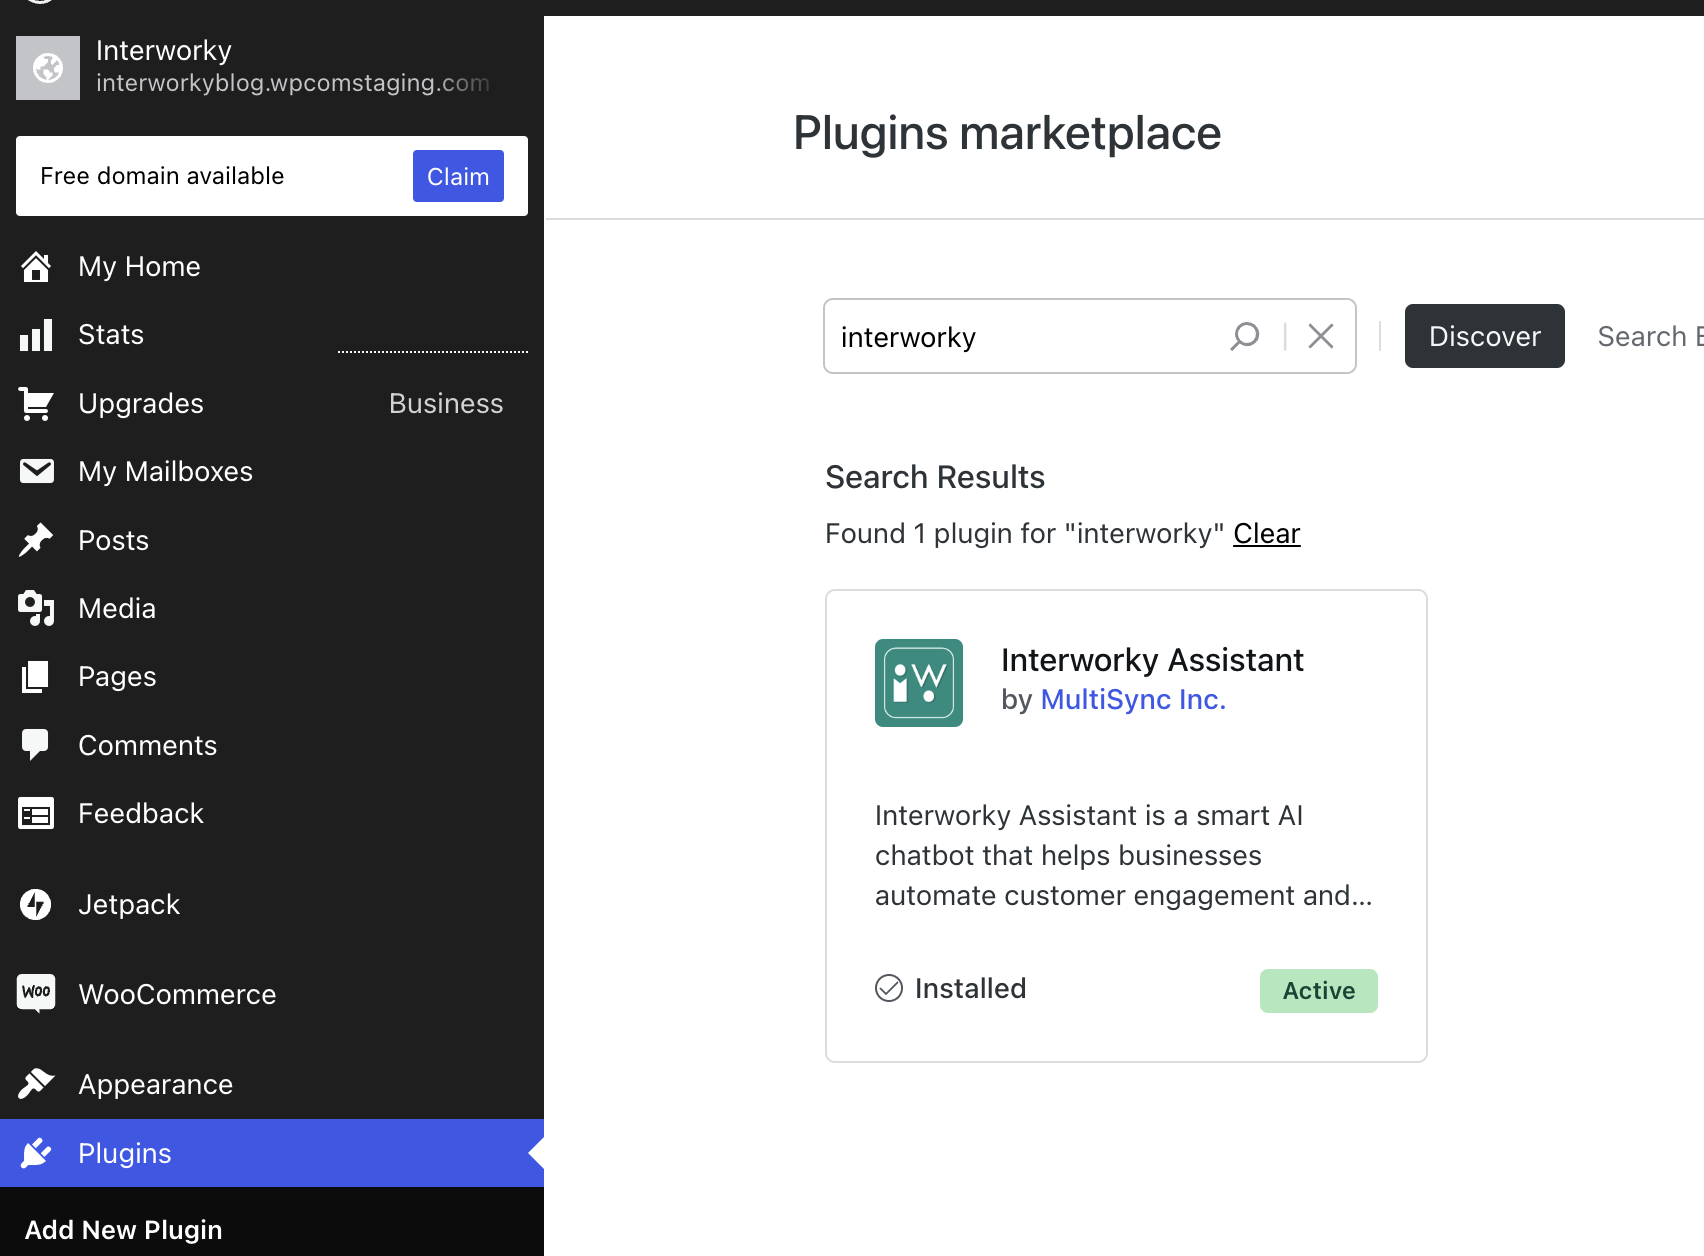Open MultiSync Inc. author link
The image size is (1704, 1256).
tap(1133, 700)
